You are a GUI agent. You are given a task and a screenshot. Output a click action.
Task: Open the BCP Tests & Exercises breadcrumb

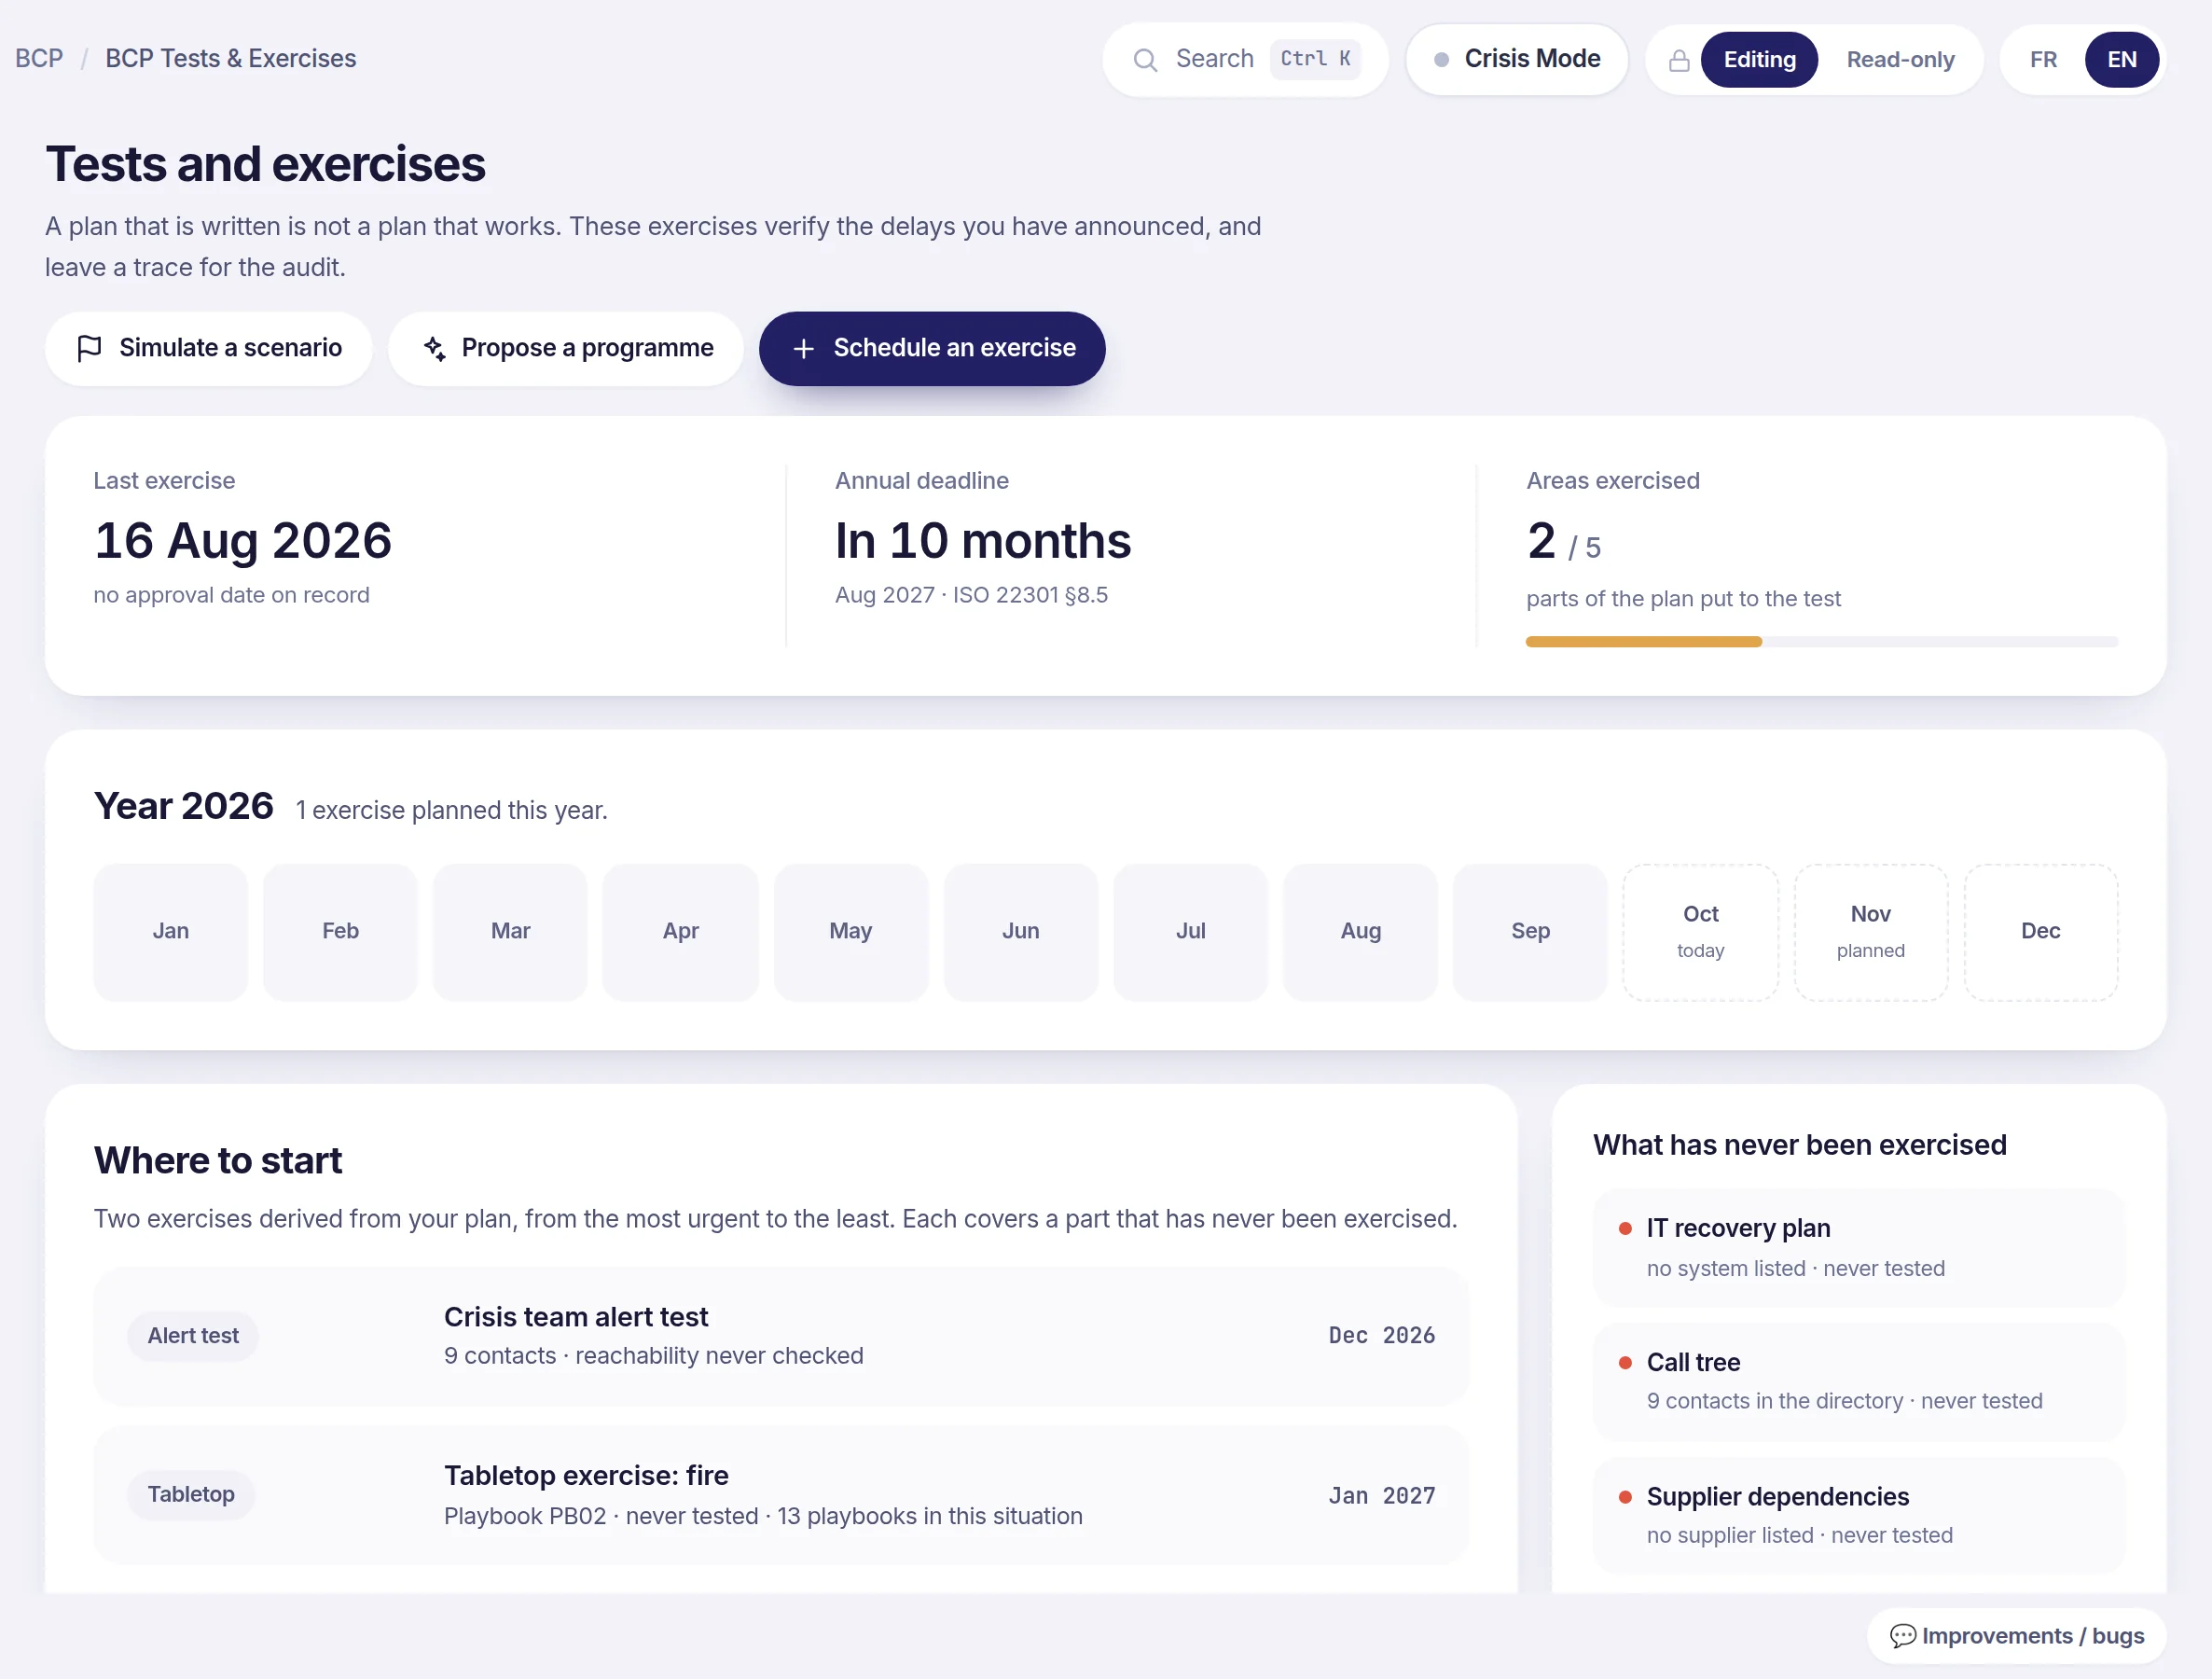(231, 59)
